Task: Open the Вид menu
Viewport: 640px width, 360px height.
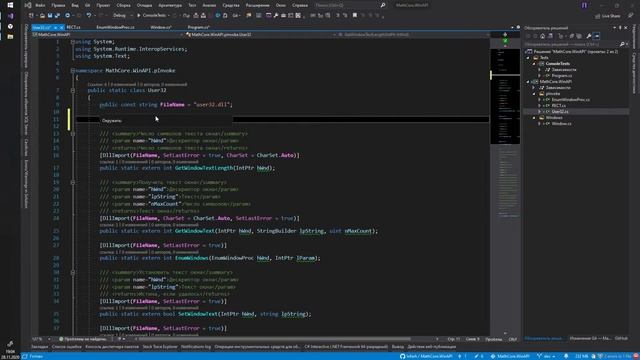Action: pos(75,5)
